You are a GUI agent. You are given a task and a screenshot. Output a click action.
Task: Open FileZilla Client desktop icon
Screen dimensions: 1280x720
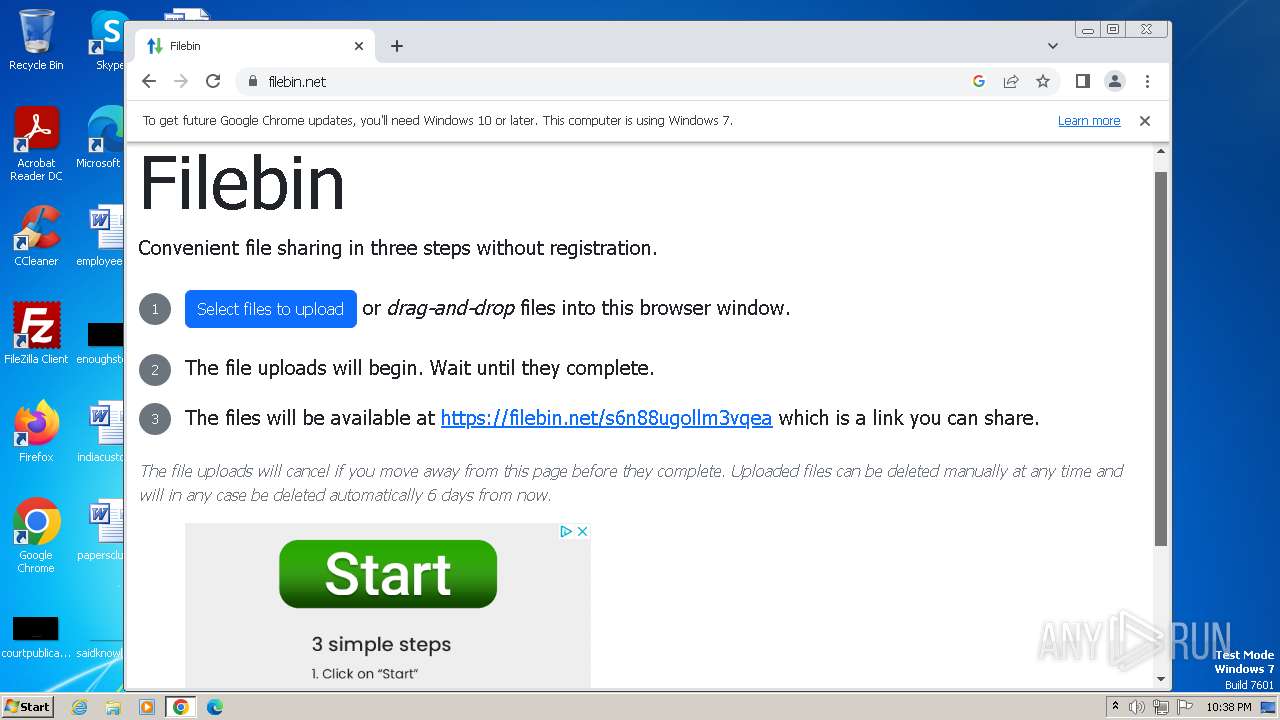36,334
